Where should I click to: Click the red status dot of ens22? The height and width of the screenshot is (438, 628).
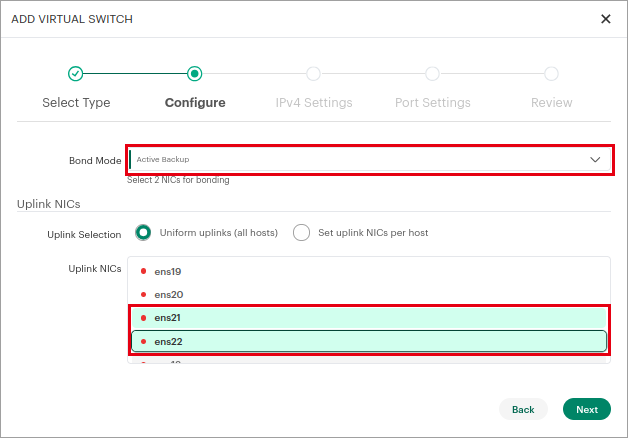click(x=143, y=342)
